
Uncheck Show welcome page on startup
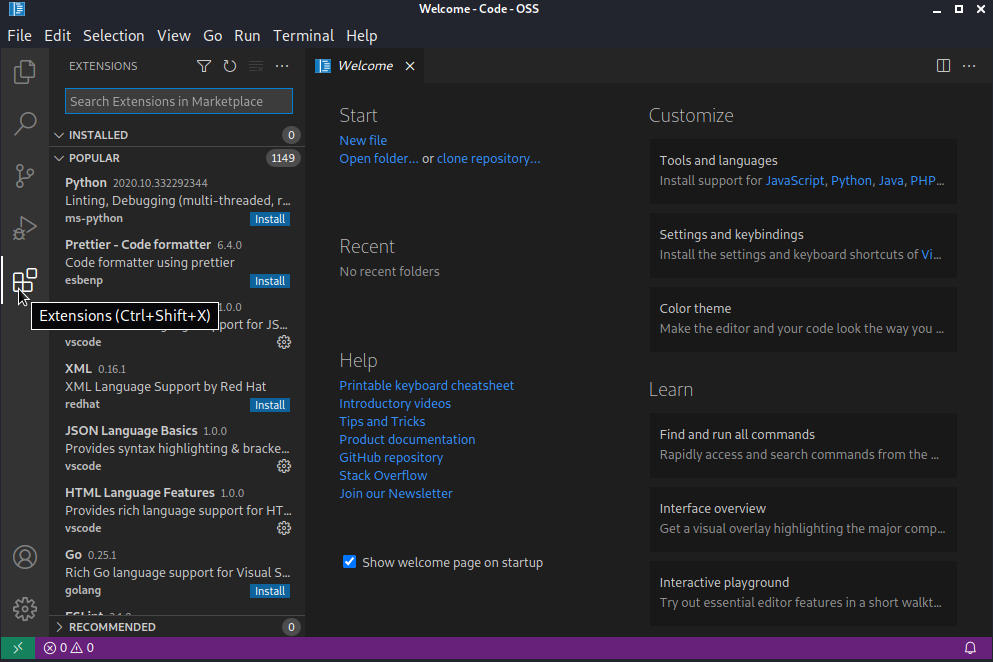tap(349, 562)
